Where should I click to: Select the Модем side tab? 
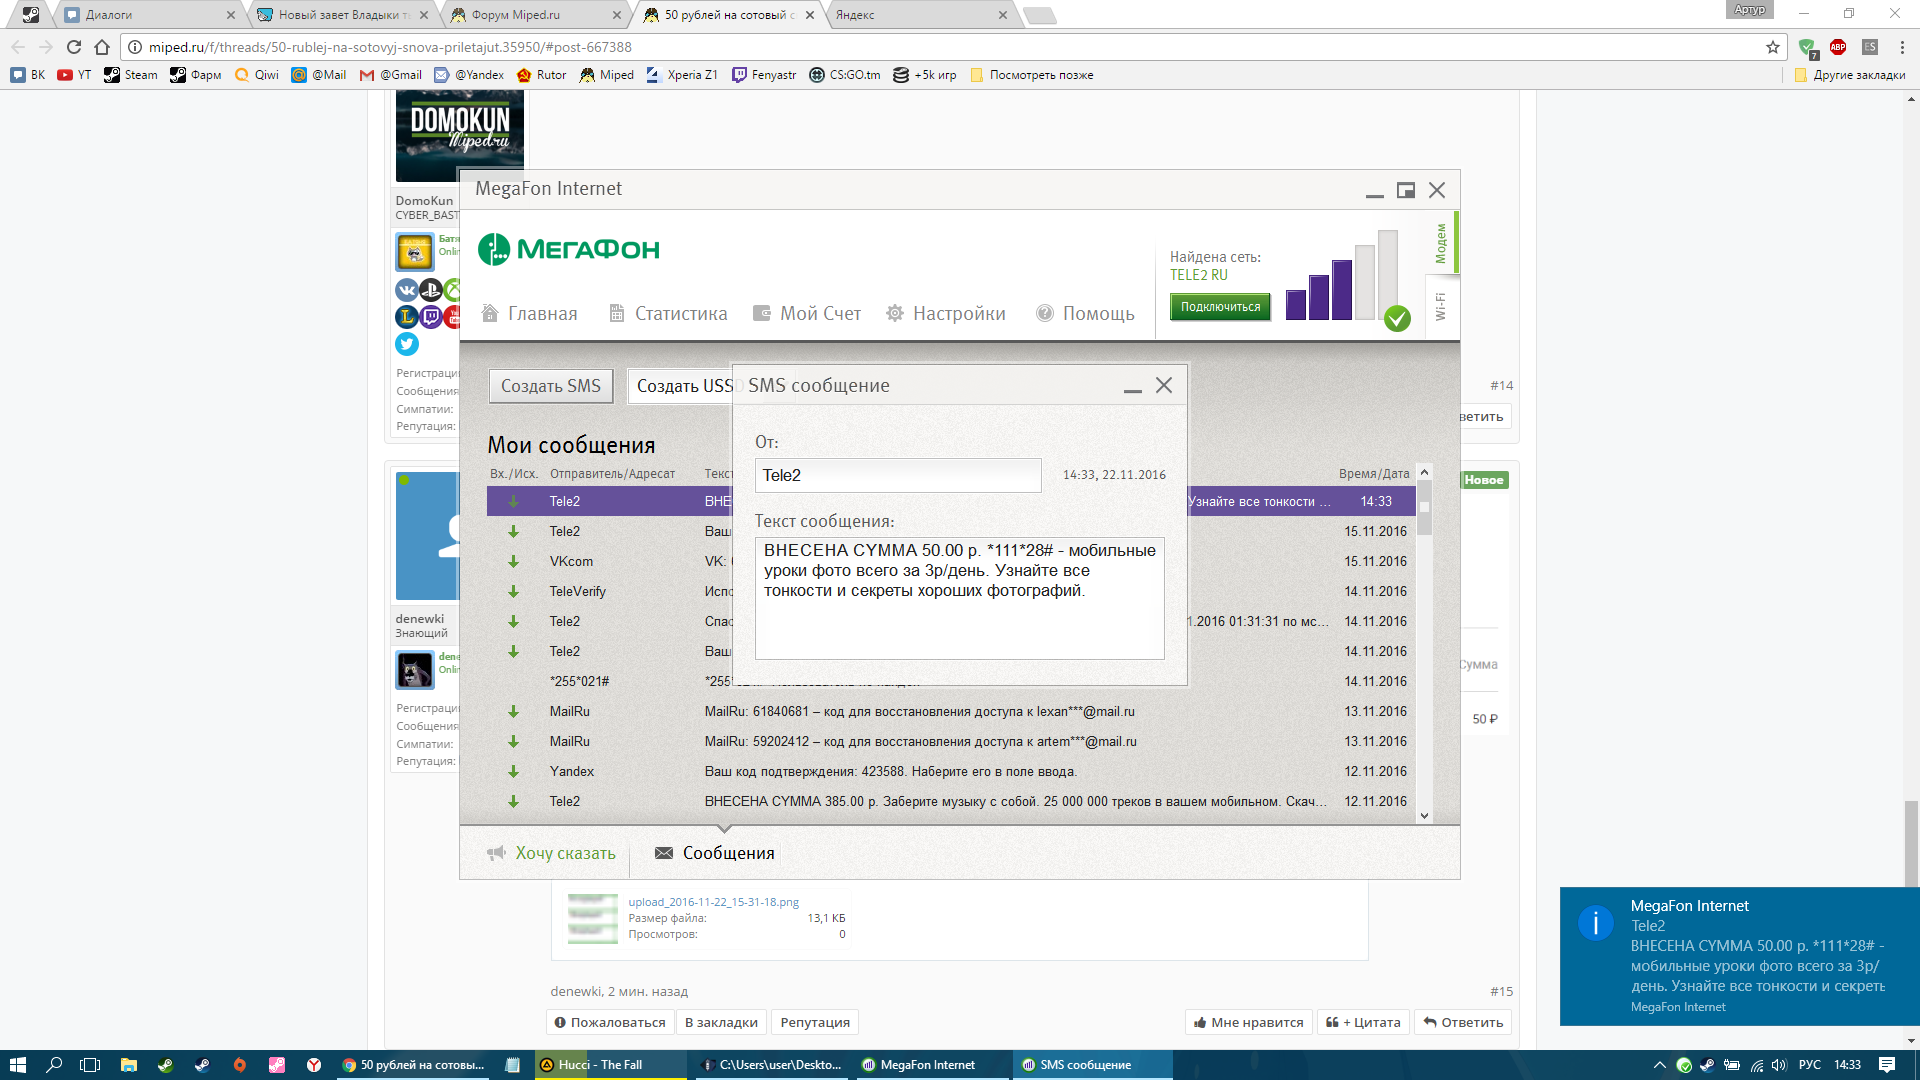(x=1441, y=243)
